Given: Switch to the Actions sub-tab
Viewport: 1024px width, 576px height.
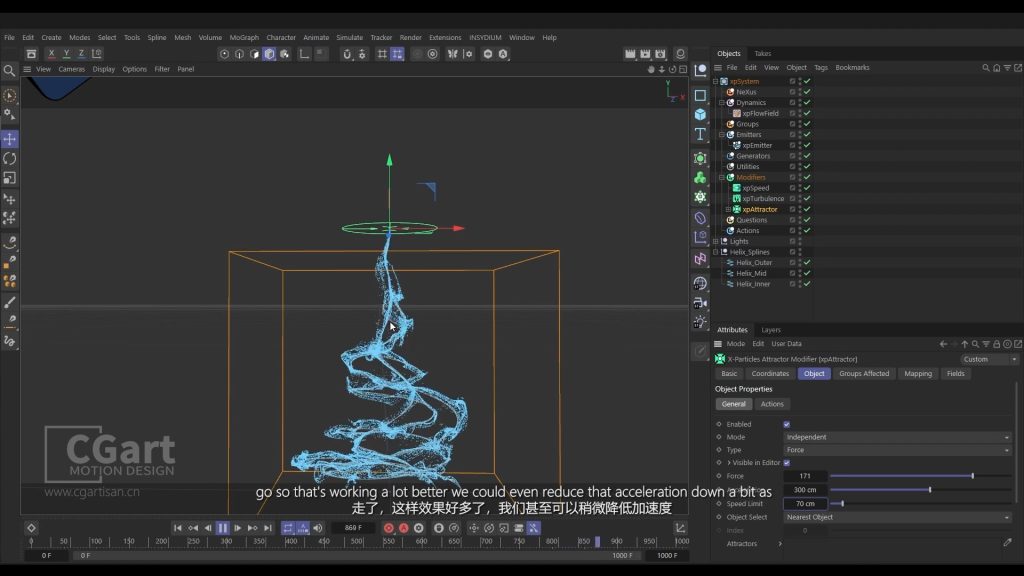Looking at the screenshot, I should pyautogui.click(x=772, y=404).
